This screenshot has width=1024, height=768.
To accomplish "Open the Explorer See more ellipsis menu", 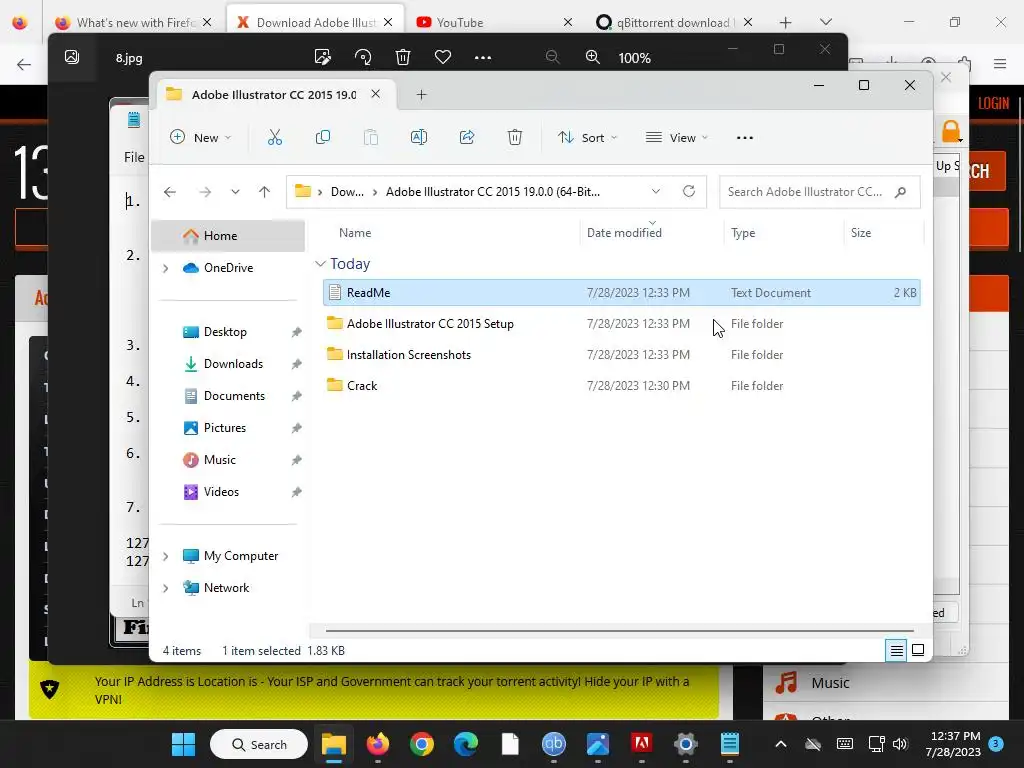I will pos(744,138).
